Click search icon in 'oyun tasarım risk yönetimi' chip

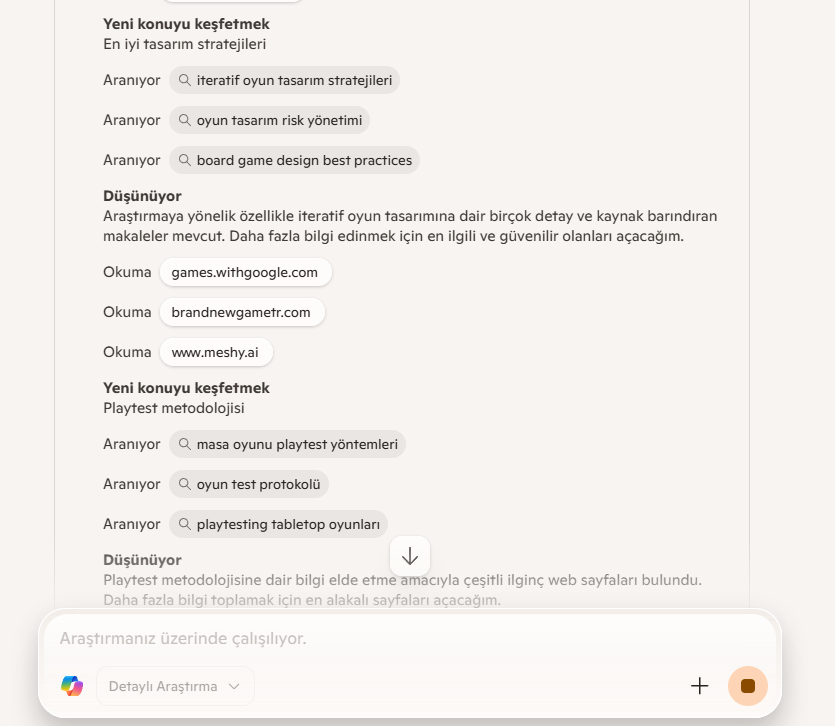[x=184, y=120]
